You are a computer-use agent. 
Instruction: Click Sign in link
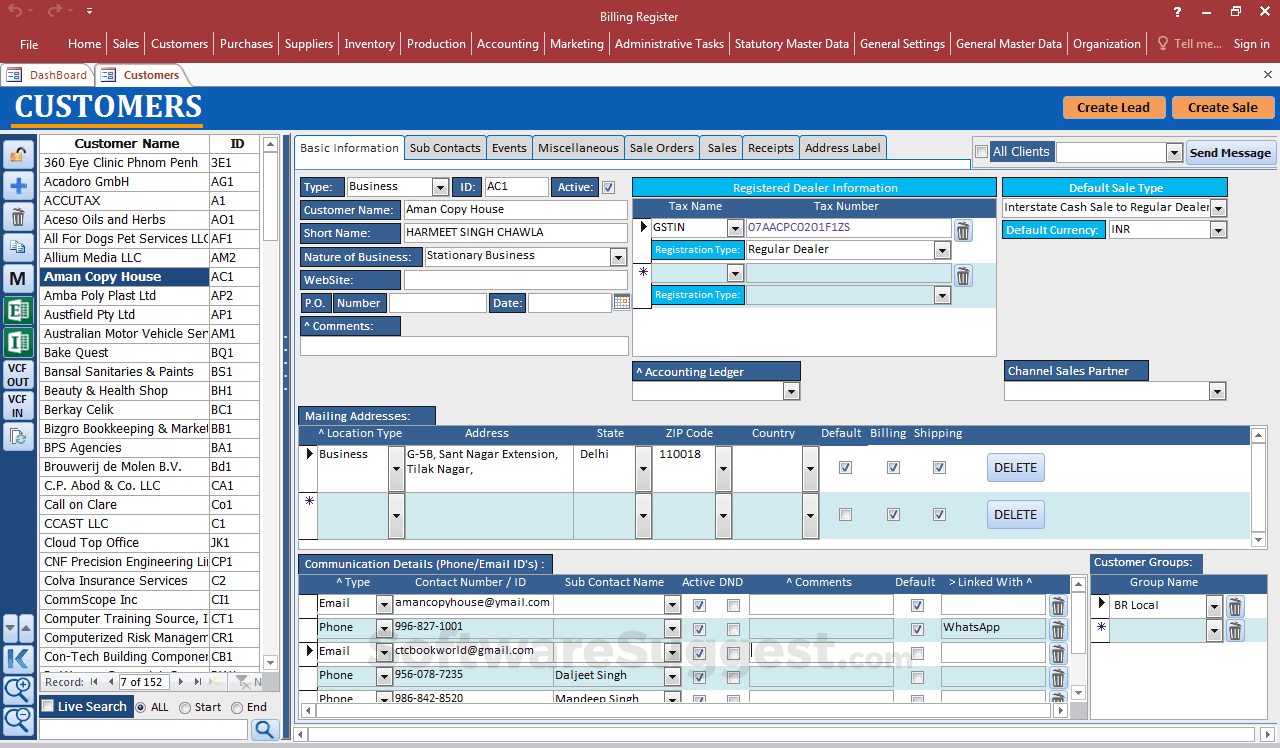tap(1251, 44)
